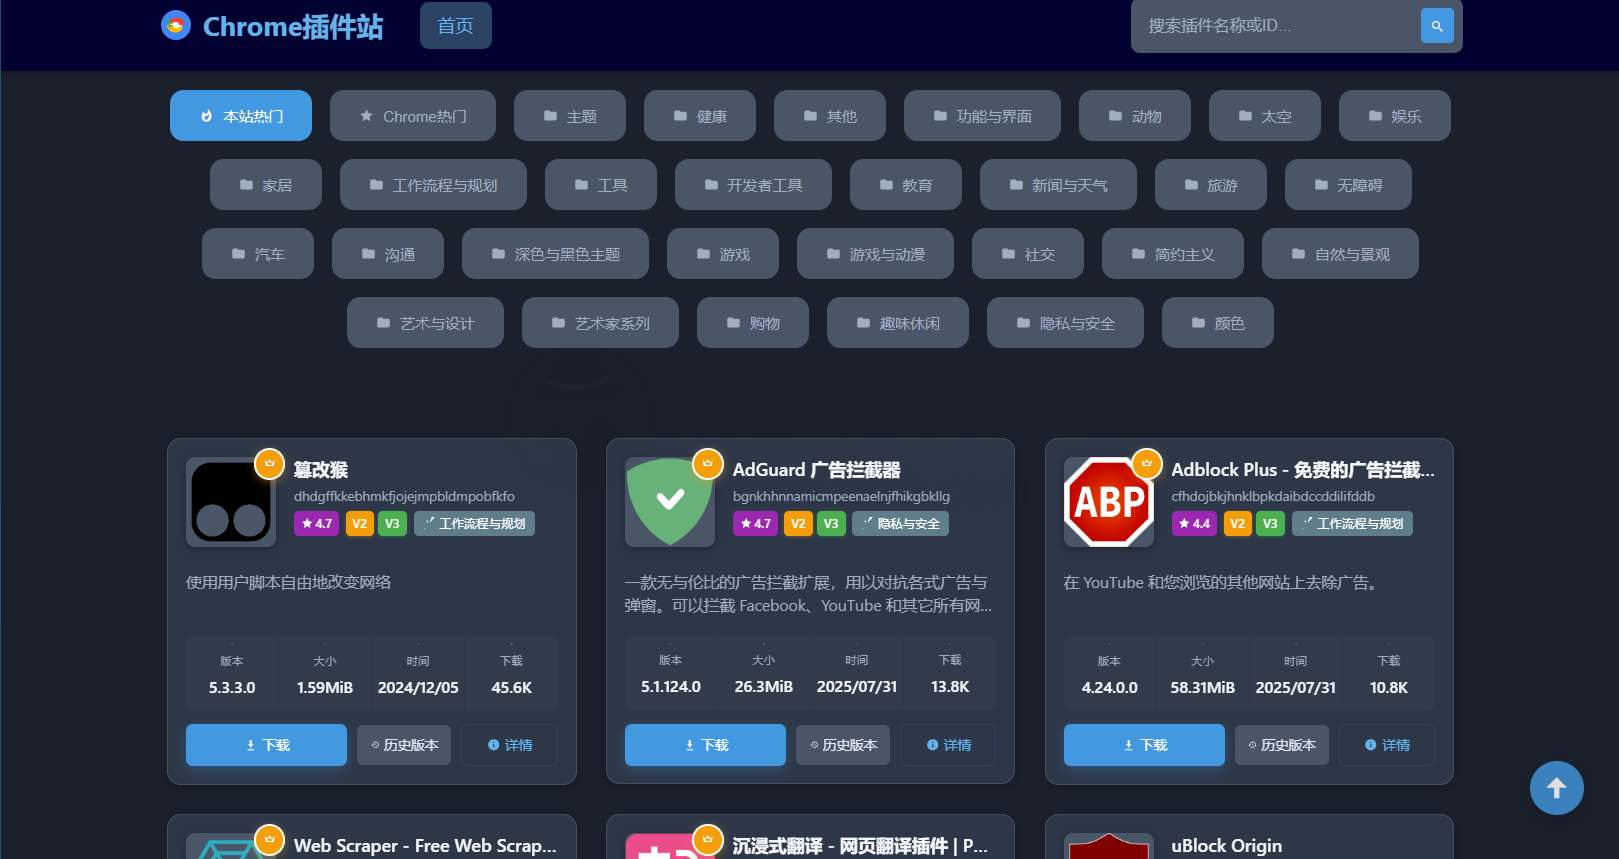Open 详情 for 篡改猴
This screenshot has height=859, width=1619.
coord(509,745)
